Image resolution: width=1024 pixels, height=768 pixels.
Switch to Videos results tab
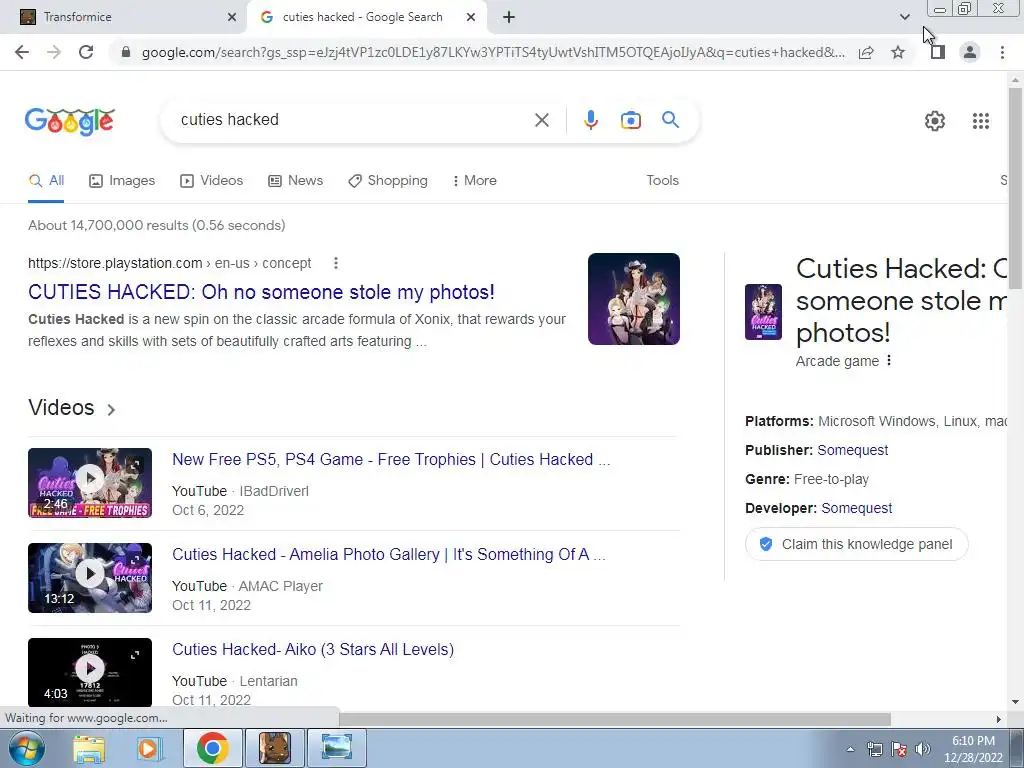212,181
